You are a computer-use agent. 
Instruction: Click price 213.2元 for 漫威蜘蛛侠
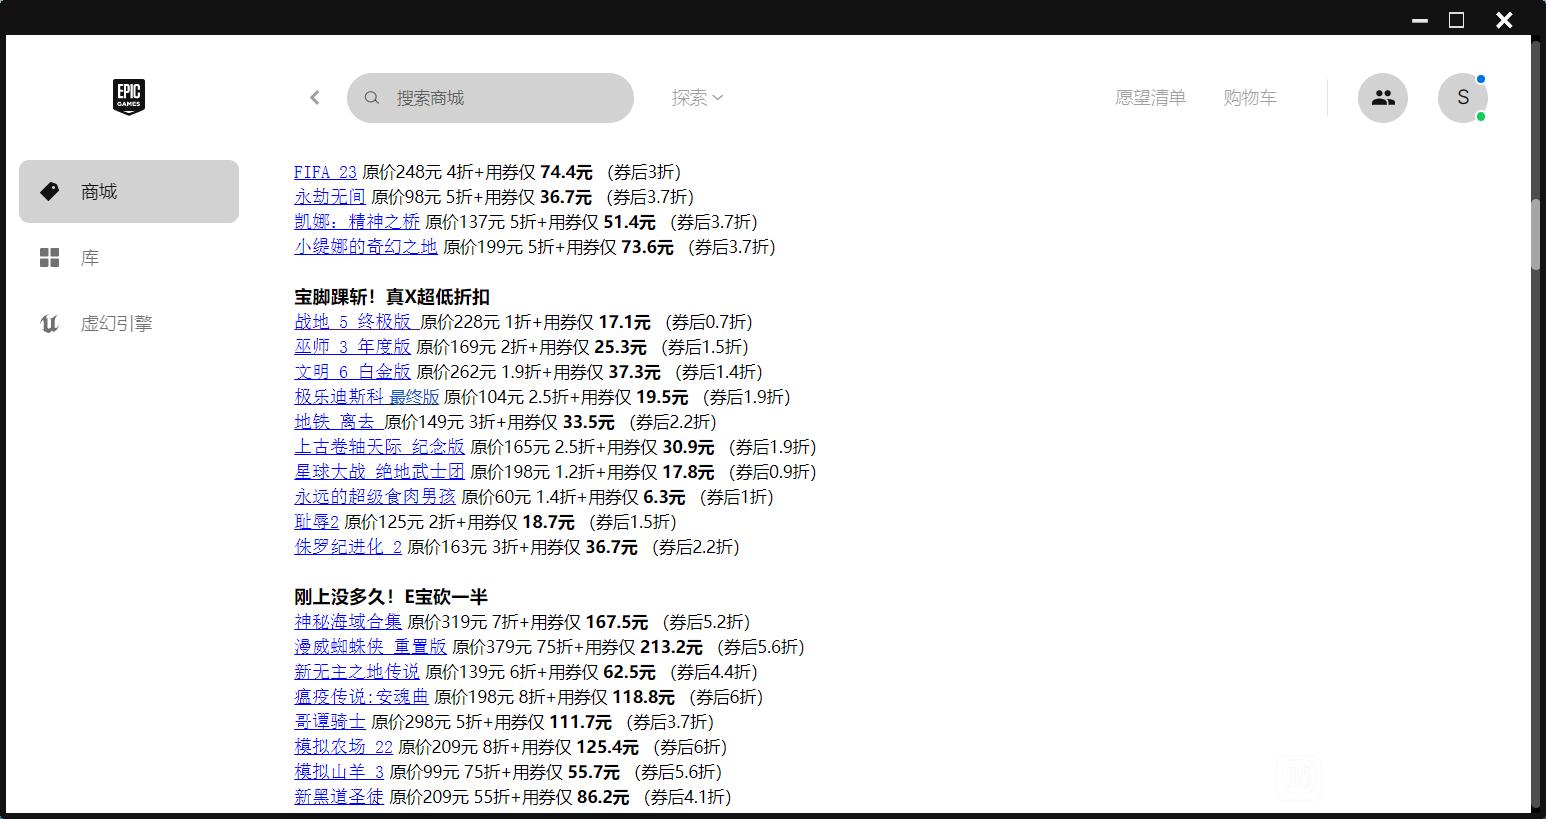[671, 647]
